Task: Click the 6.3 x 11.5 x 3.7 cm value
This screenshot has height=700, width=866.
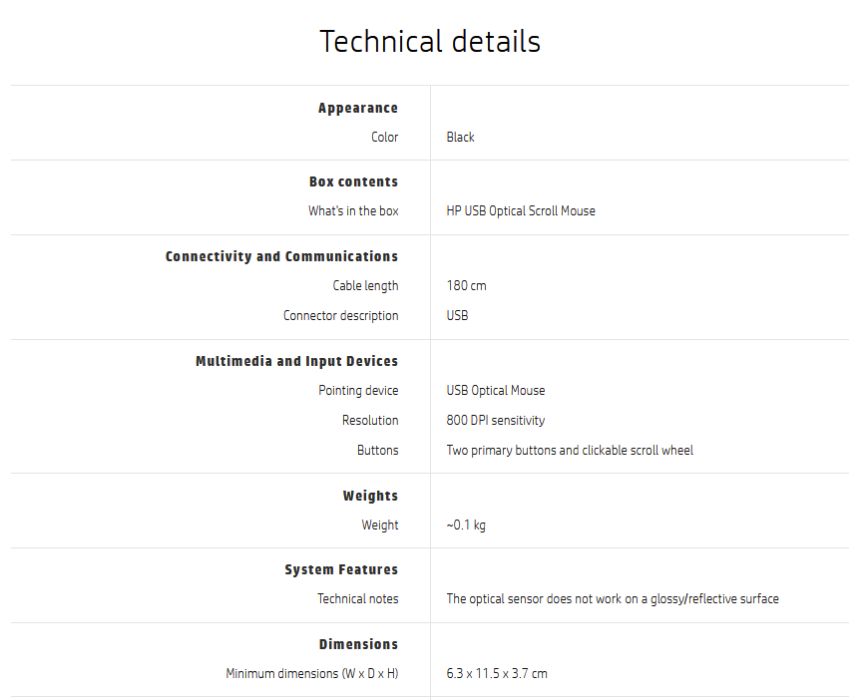Action: click(497, 673)
